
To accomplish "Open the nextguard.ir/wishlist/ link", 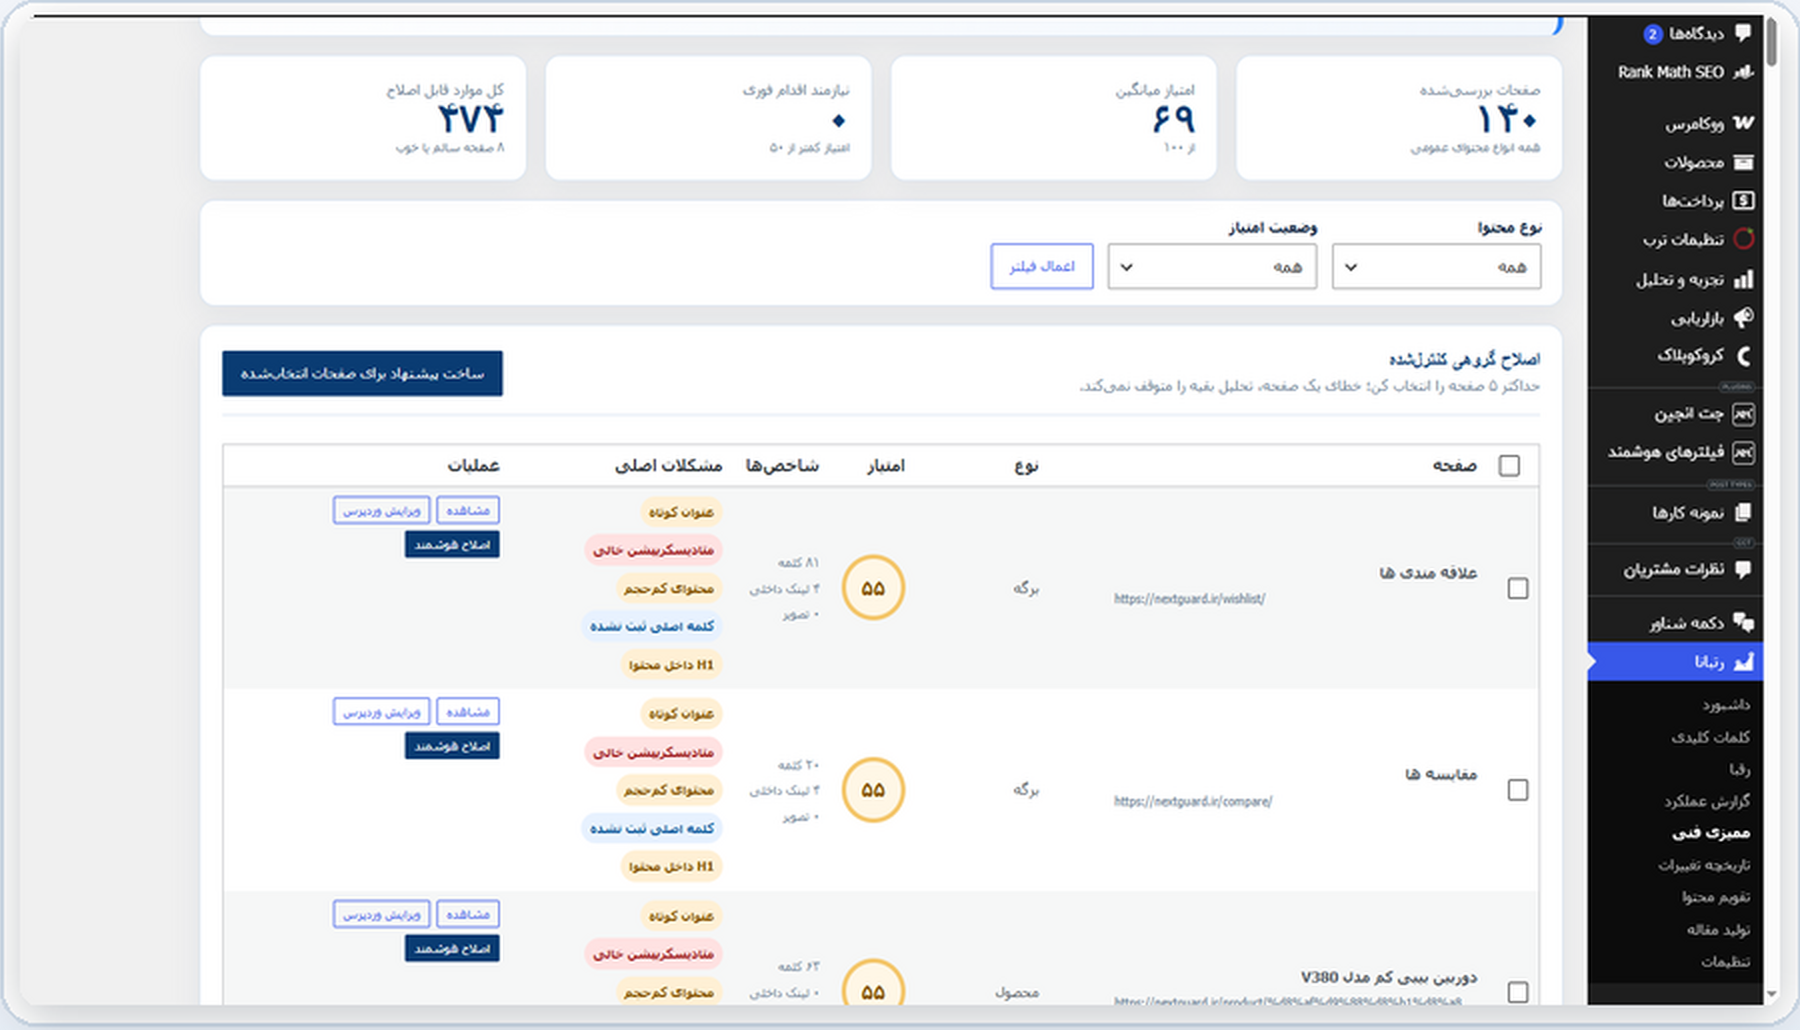I will (1189, 599).
